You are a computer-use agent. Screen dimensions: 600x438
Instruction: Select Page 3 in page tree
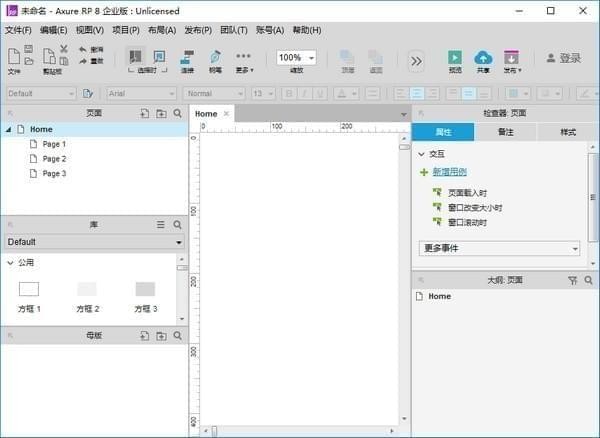(x=54, y=174)
